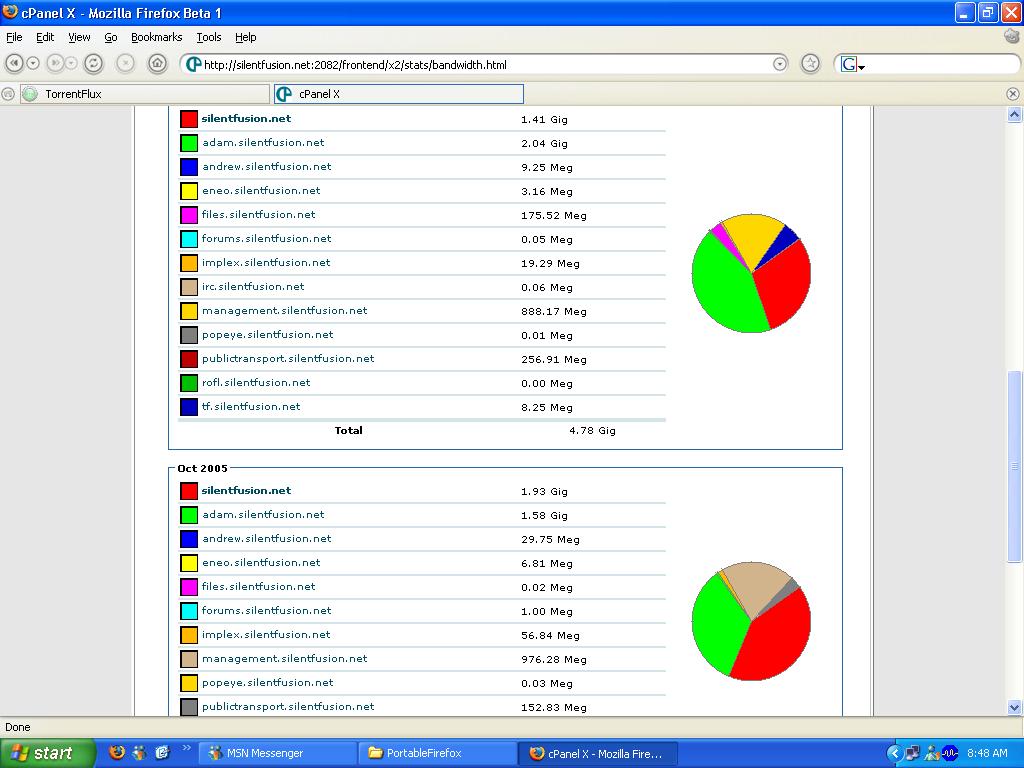Expand hidden quick launch icons chevron
Image resolution: width=1024 pixels, height=768 pixels.
click(x=186, y=748)
